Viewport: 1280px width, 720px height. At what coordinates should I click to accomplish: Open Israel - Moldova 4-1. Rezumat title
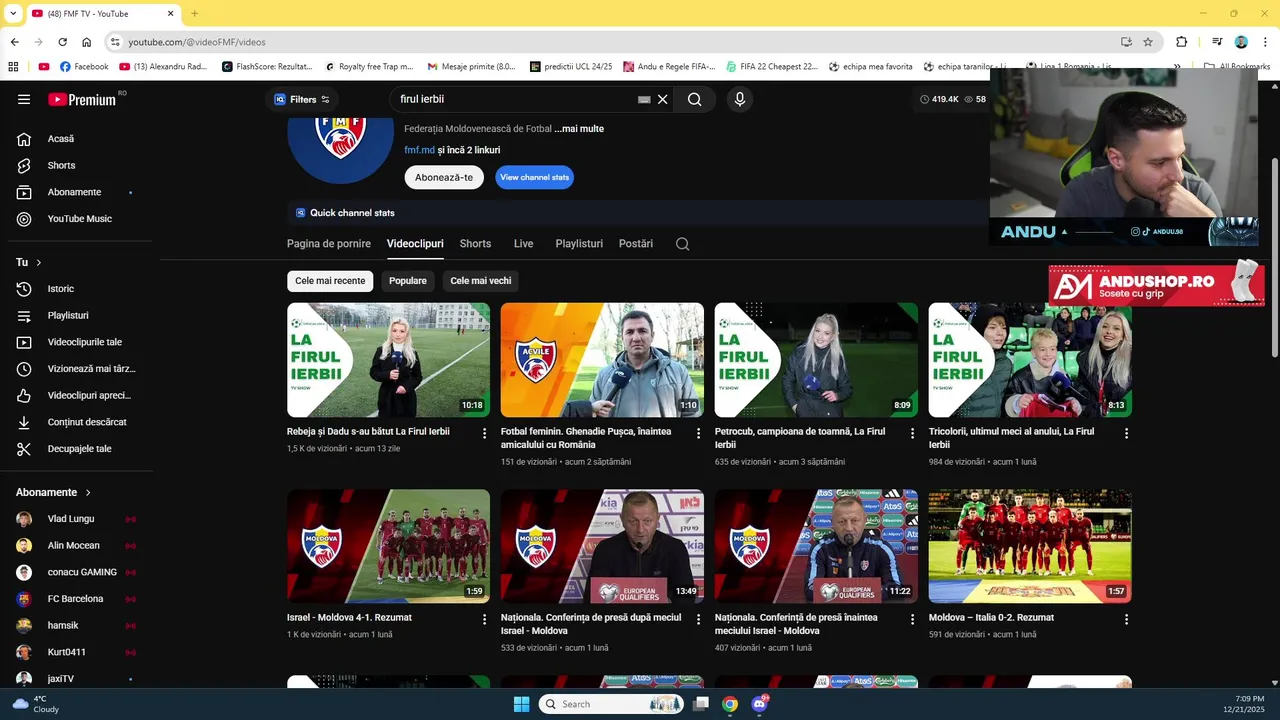tap(349, 618)
